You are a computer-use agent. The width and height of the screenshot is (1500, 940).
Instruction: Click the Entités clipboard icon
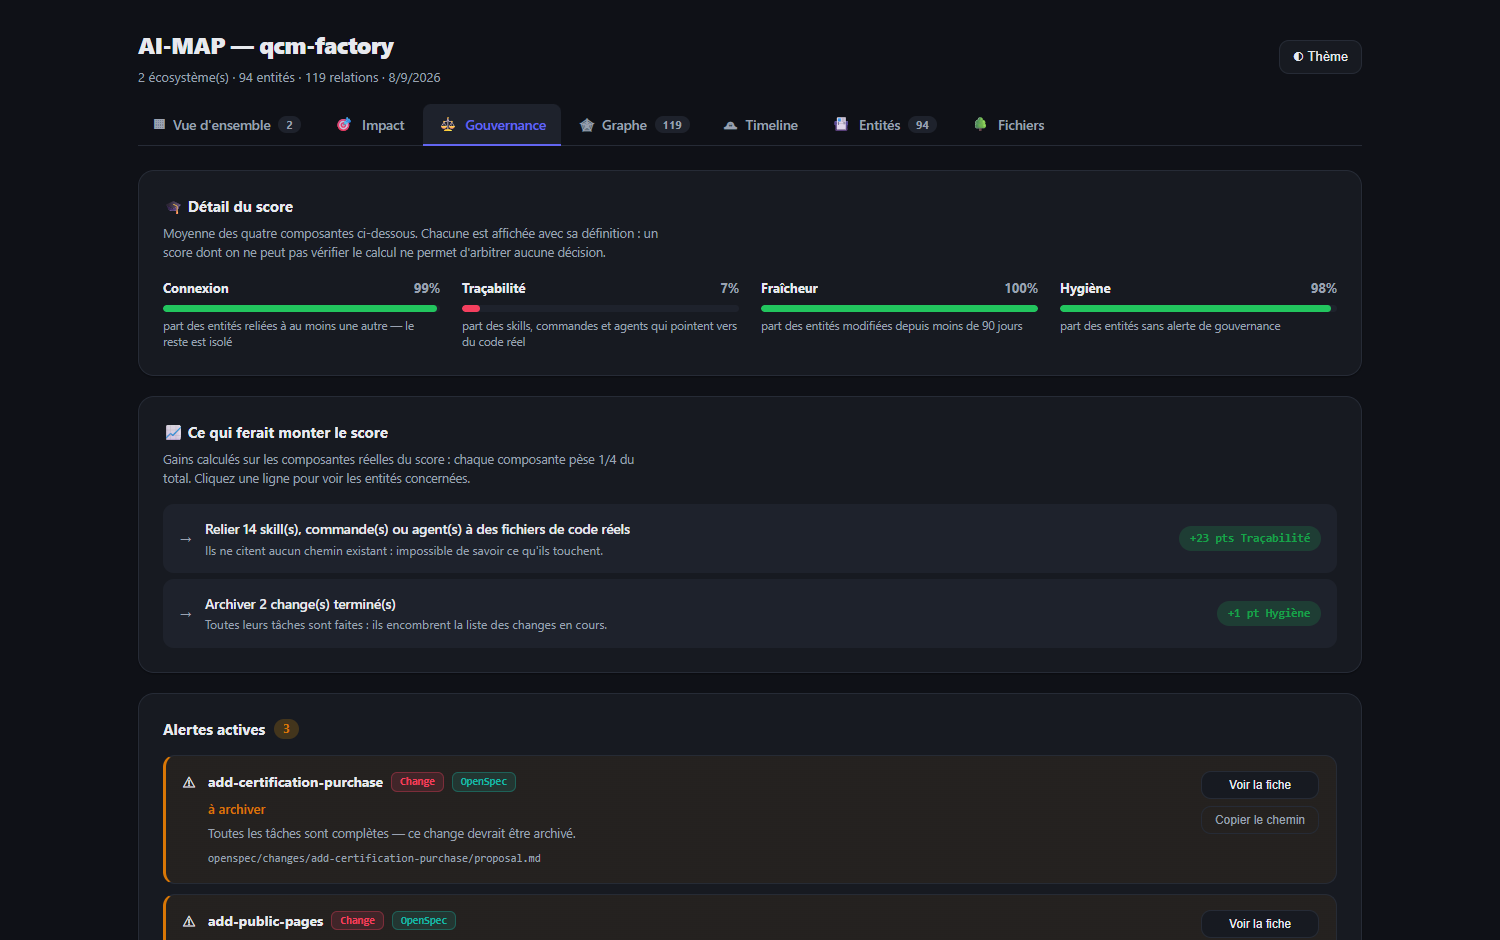841,124
